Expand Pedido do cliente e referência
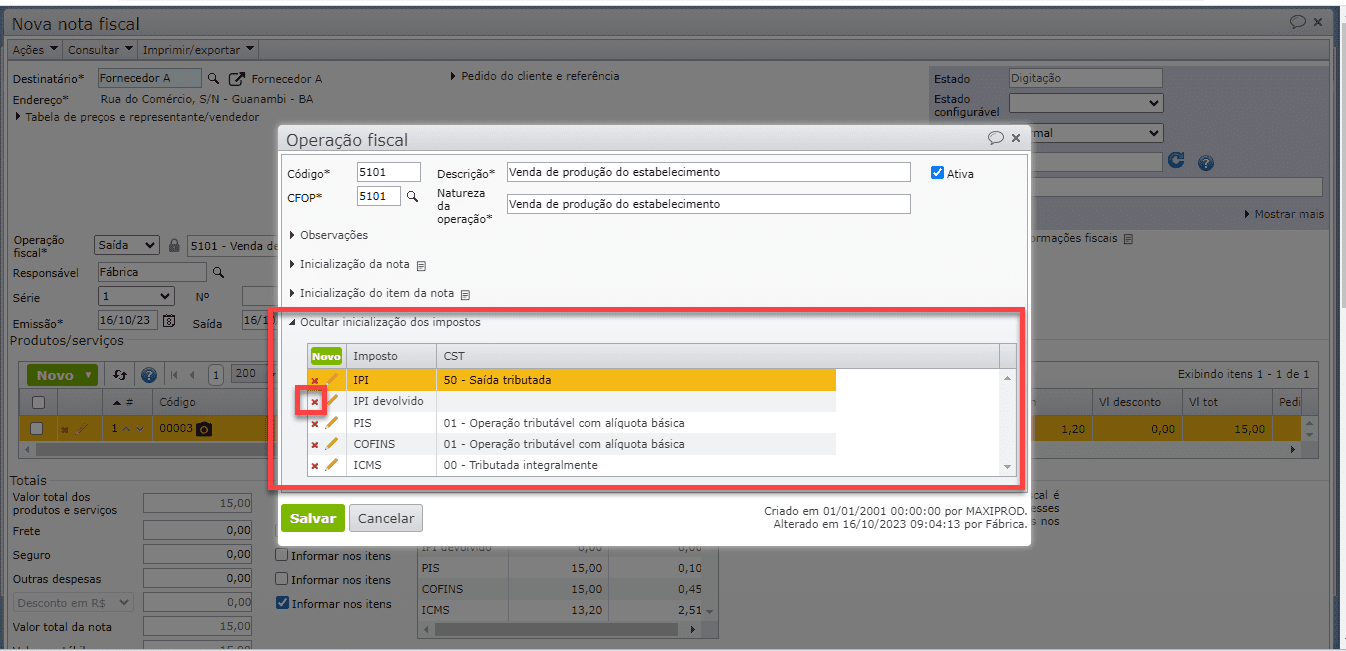The height and width of the screenshot is (651, 1346). tap(534, 76)
